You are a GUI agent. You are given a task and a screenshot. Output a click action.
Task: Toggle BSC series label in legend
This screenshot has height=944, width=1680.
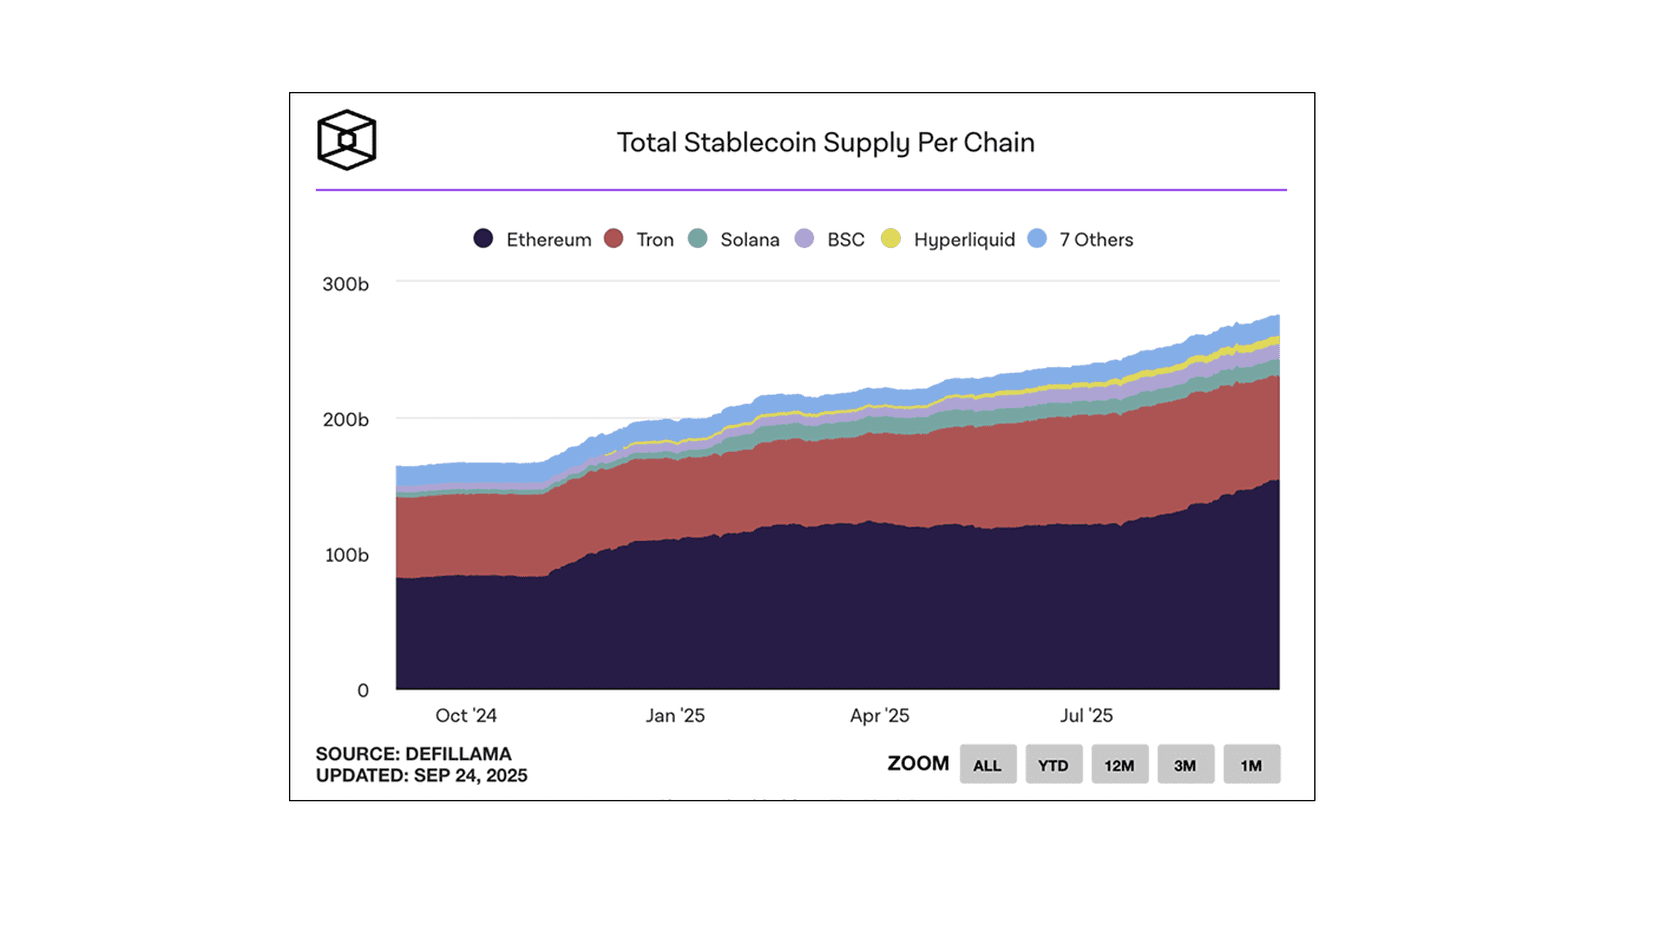(x=845, y=240)
